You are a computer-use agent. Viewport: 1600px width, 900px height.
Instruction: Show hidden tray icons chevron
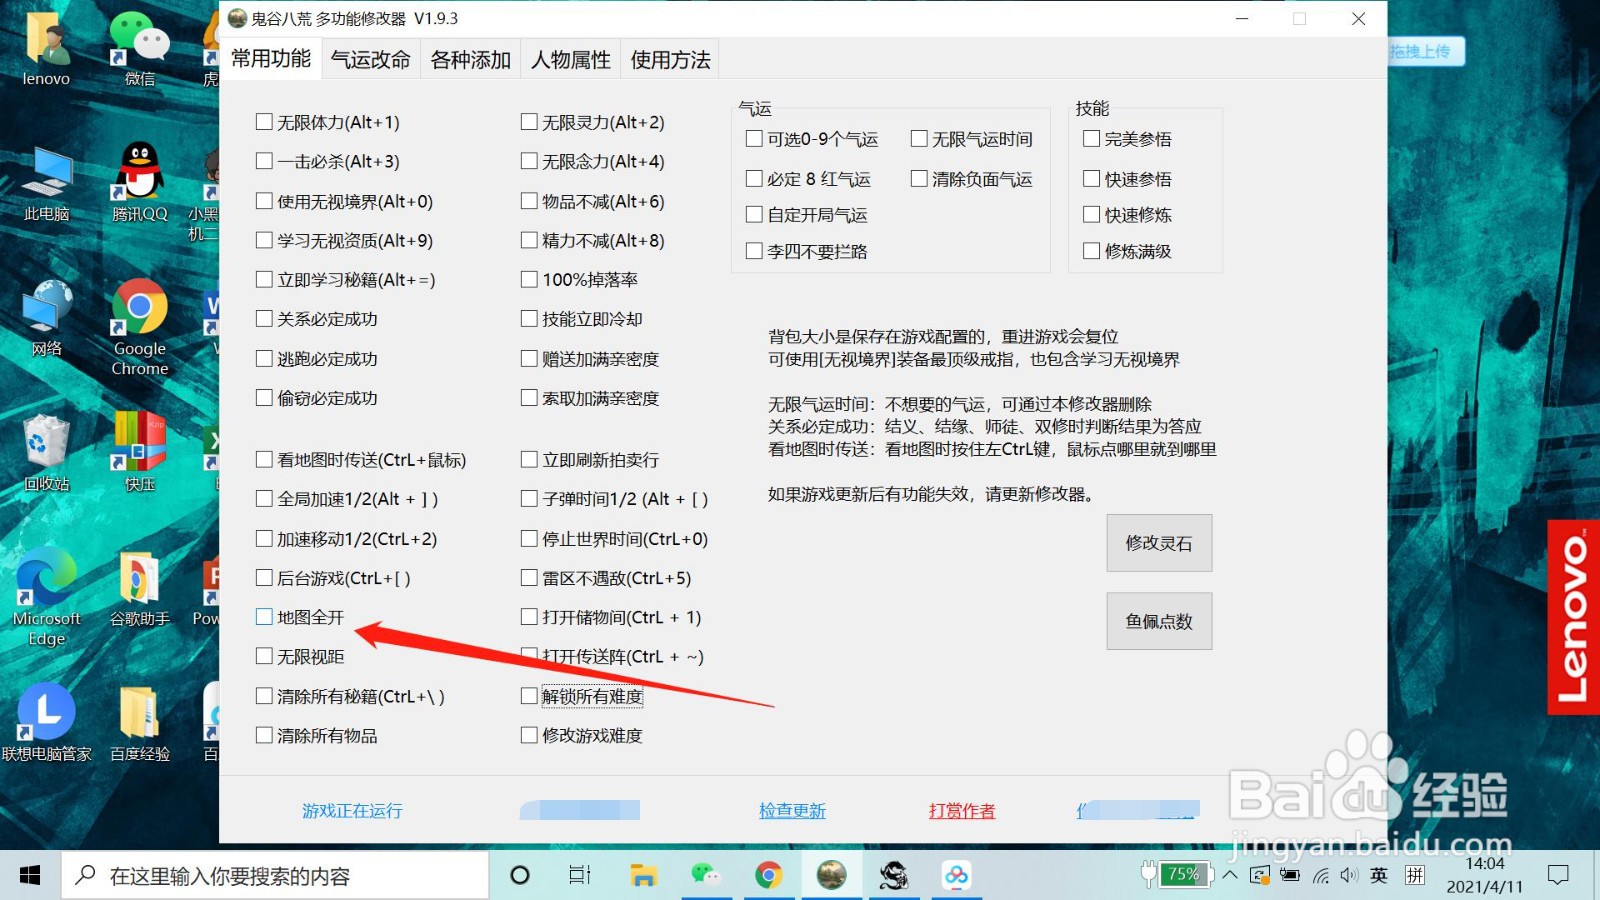(x=1230, y=876)
